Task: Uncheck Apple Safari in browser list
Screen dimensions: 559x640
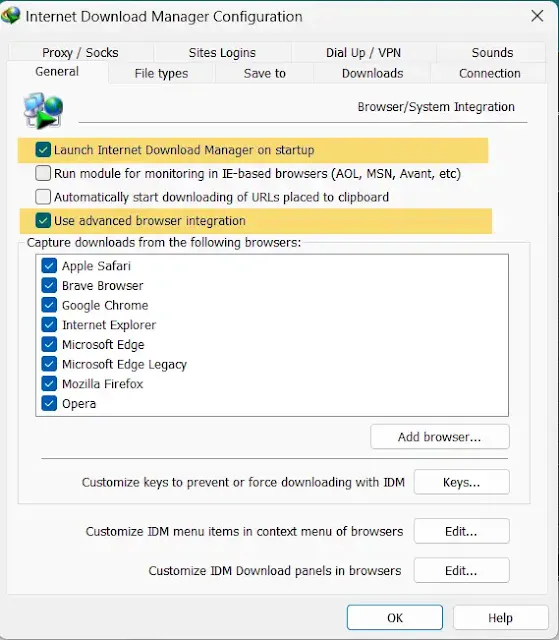Action: pos(49,266)
